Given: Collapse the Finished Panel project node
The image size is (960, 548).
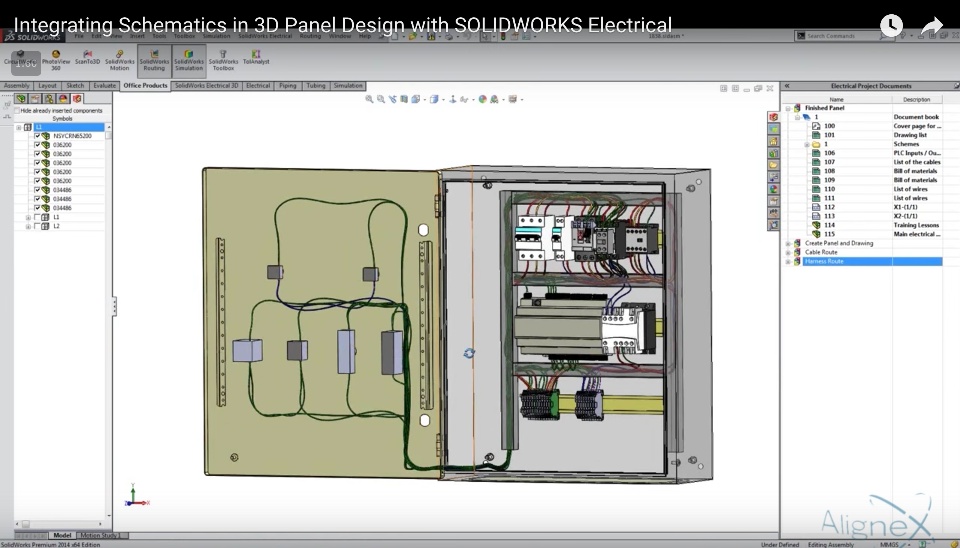Looking at the screenshot, I should click(788, 108).
